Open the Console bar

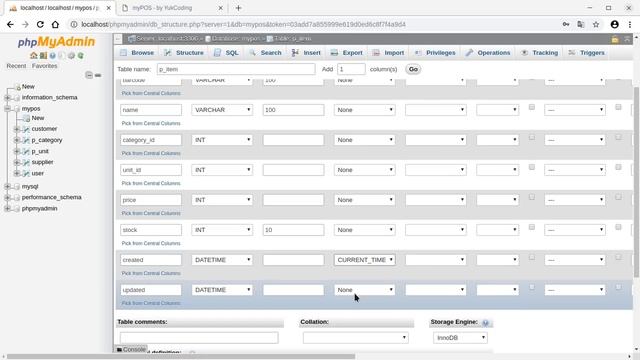[x=131, y=349]
